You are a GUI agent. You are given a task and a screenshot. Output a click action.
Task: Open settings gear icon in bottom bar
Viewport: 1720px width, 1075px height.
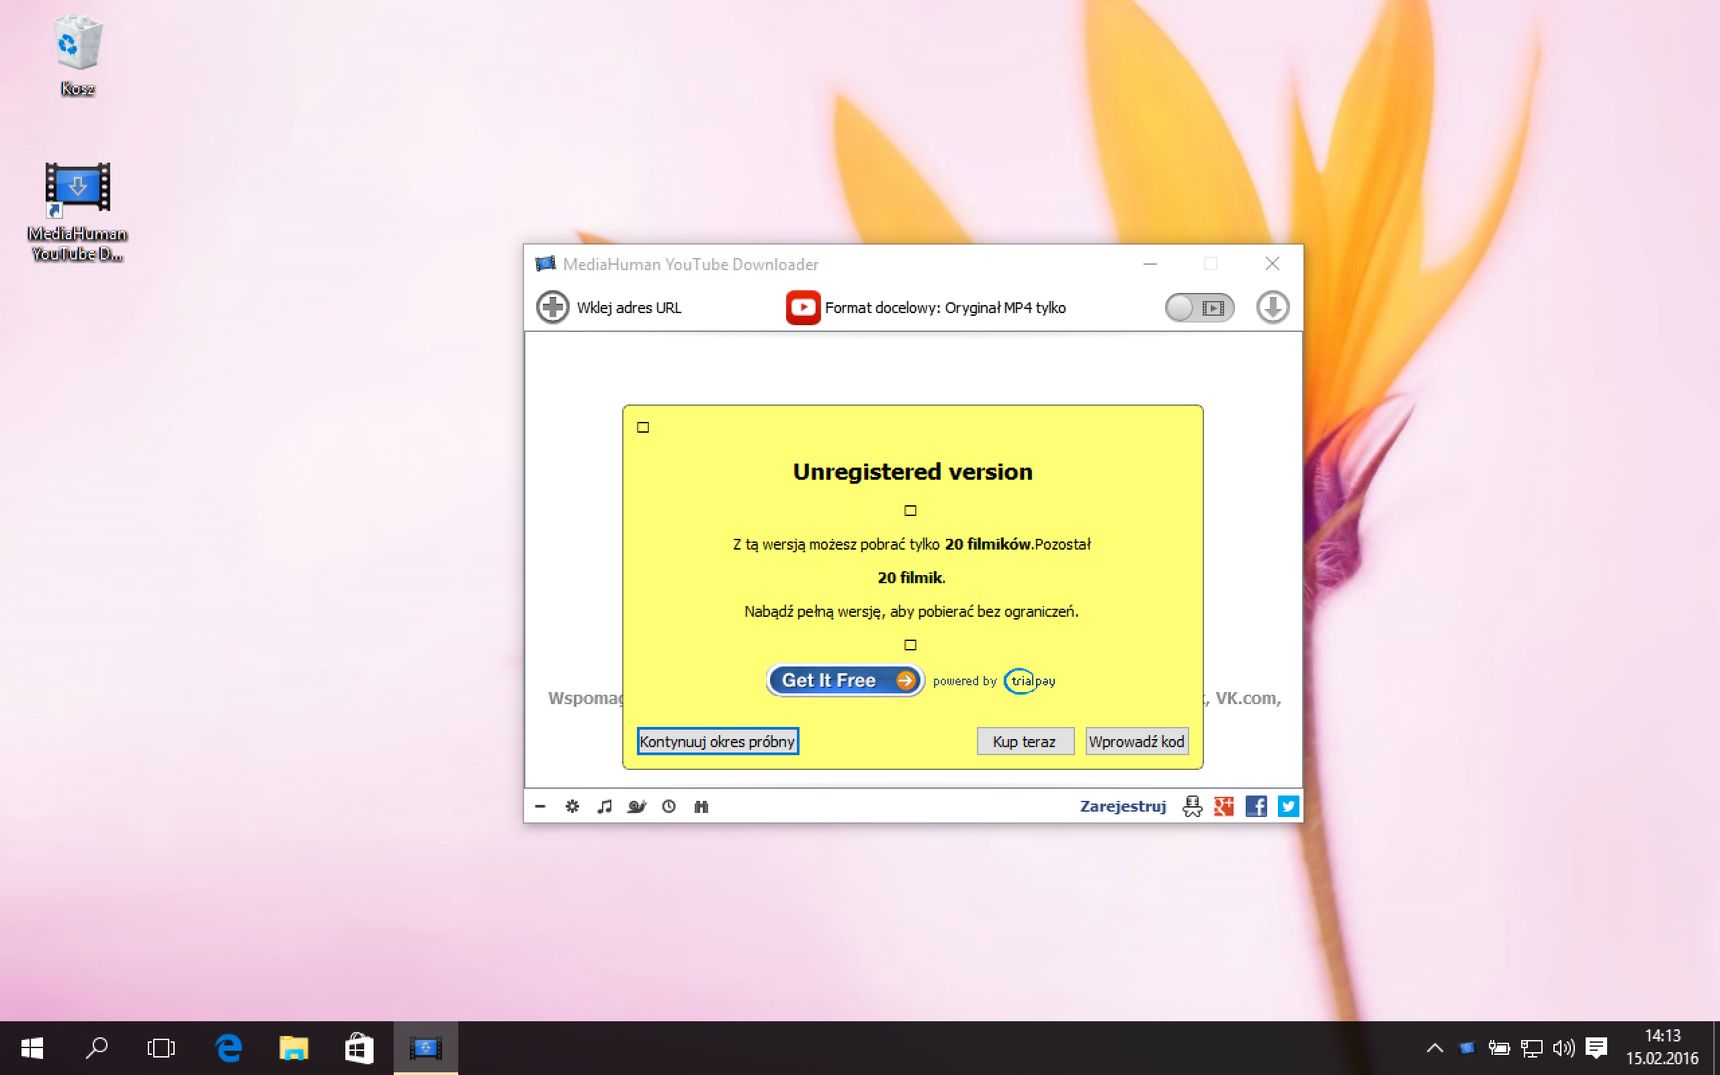(572, 806)
